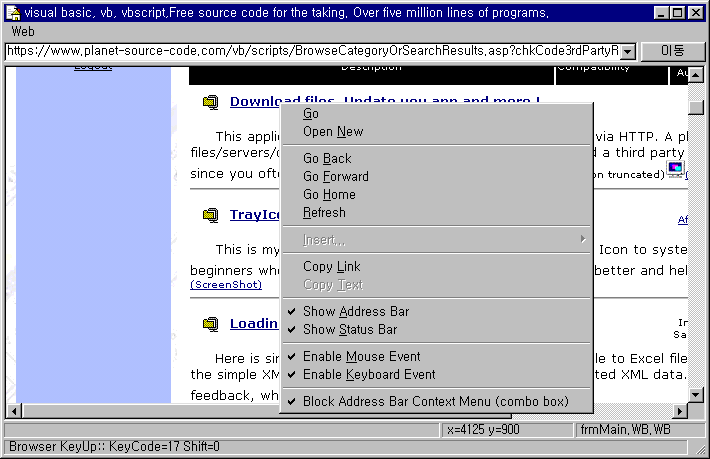The height and width of the screenshot is (459, 710).
Task: Minimize the browser window
Action: [x=662, y=13]
